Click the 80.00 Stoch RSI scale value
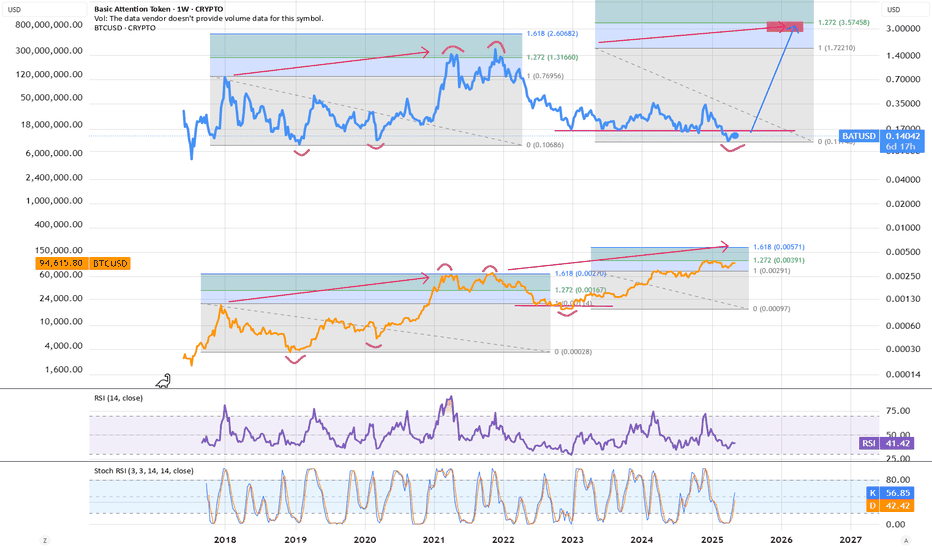Image resolution: width=932 pixels, height=550 pixels. (898, 480)
